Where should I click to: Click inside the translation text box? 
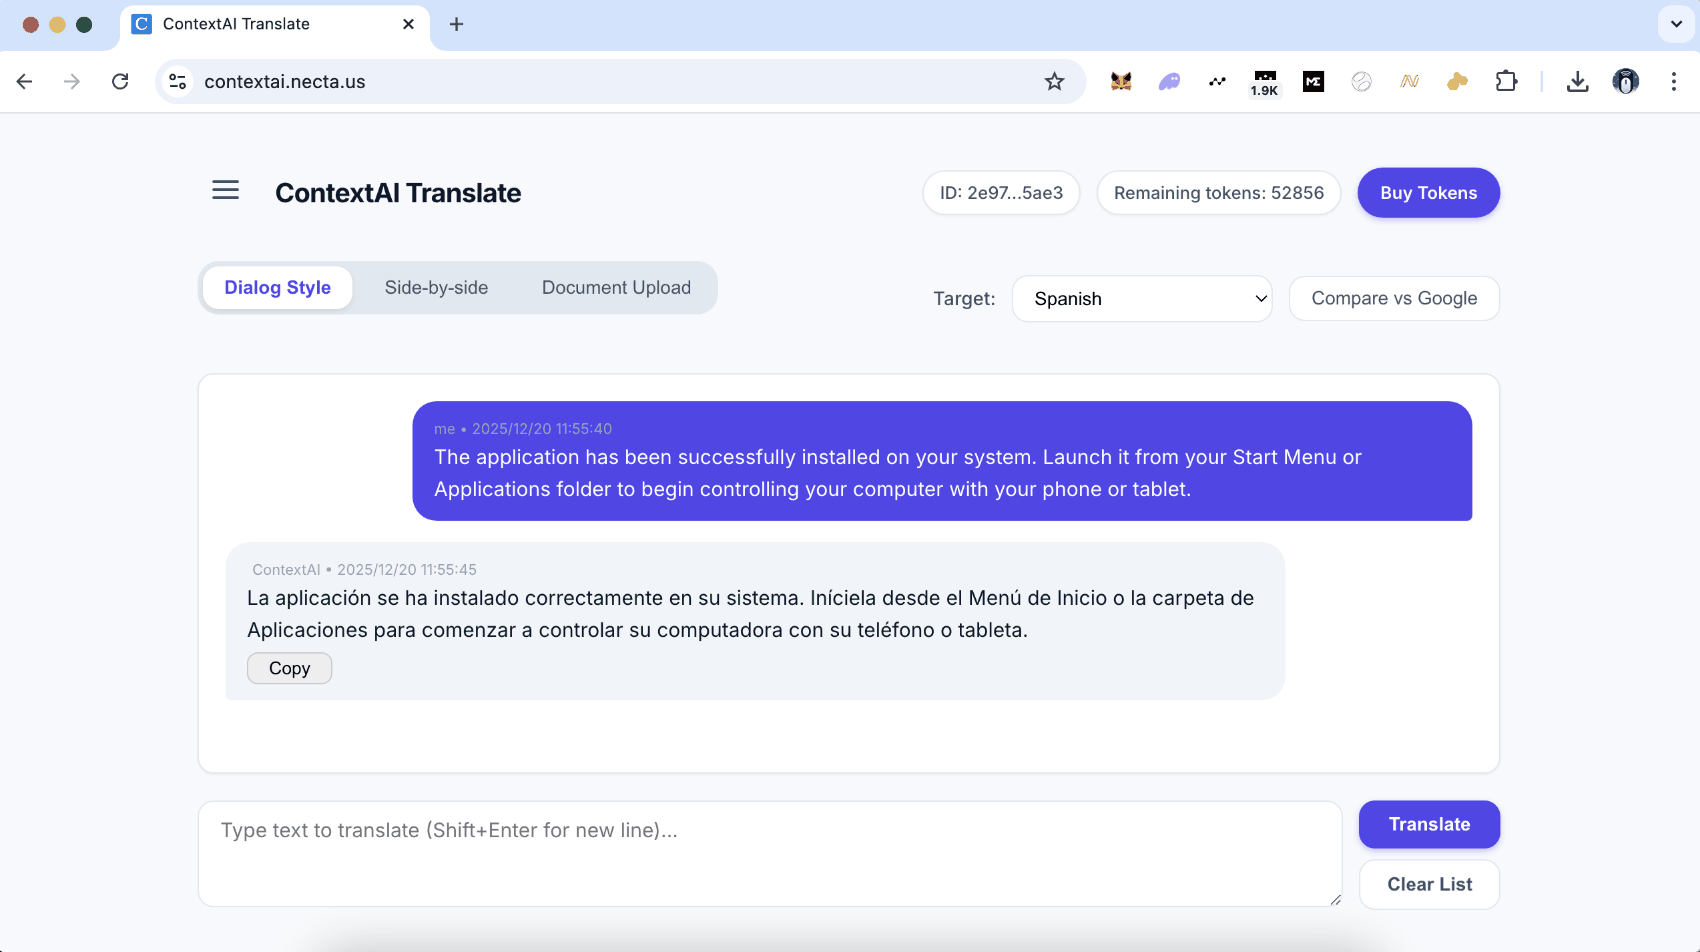click(770, 854)
